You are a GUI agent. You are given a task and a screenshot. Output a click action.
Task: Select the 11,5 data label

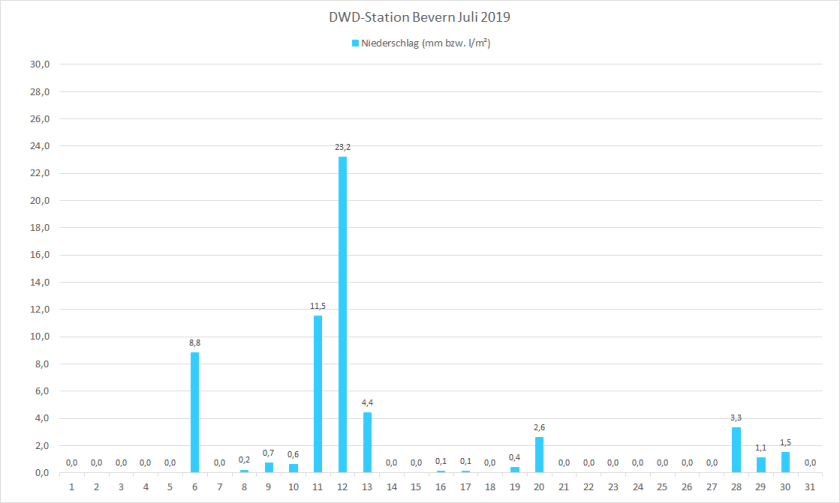tap(318, 306)
